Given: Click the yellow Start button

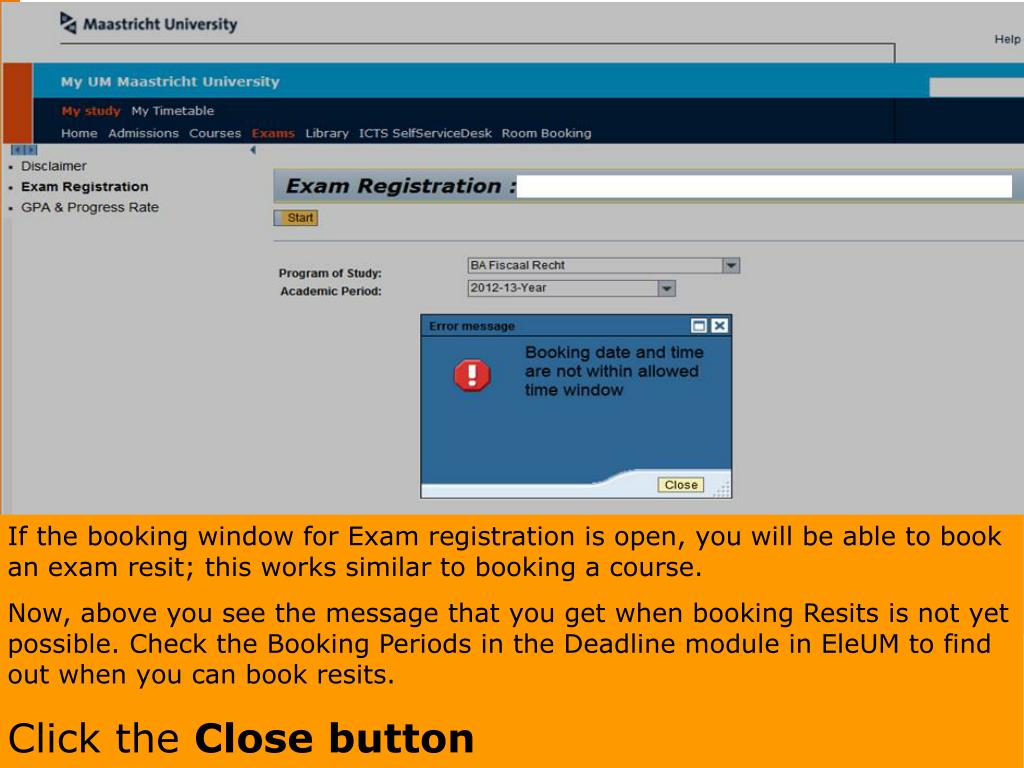Looking at the screenshot, I should (x=296, y=218).
